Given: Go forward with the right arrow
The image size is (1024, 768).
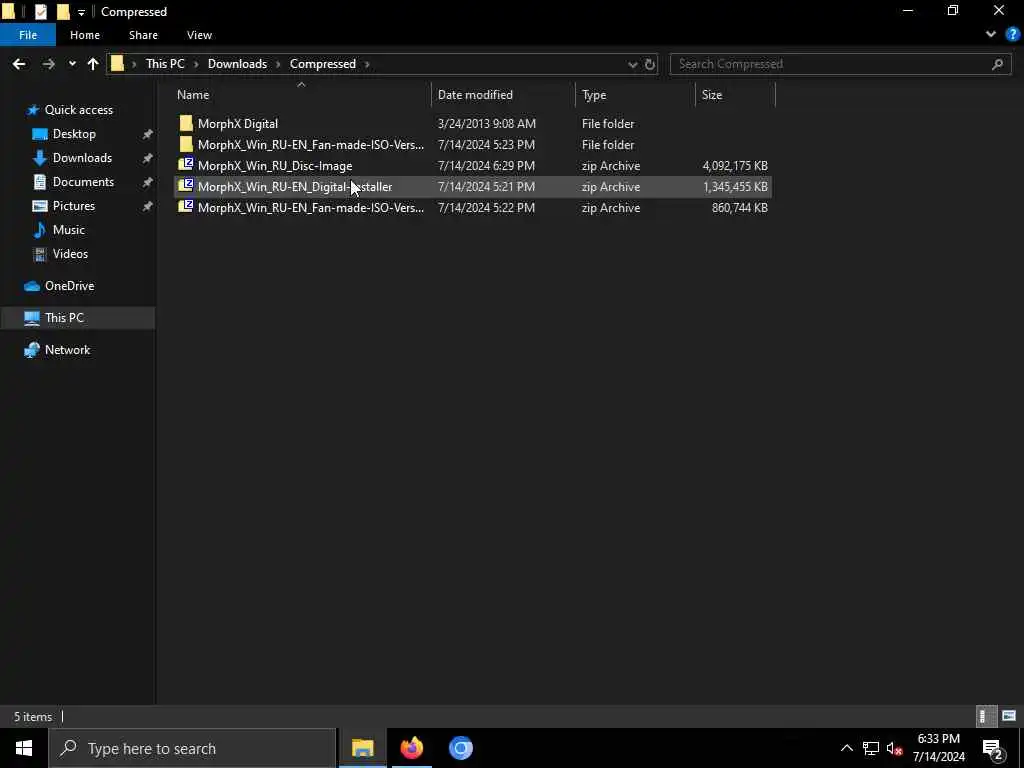Looking at the screenshot, I should coord(48,64).
